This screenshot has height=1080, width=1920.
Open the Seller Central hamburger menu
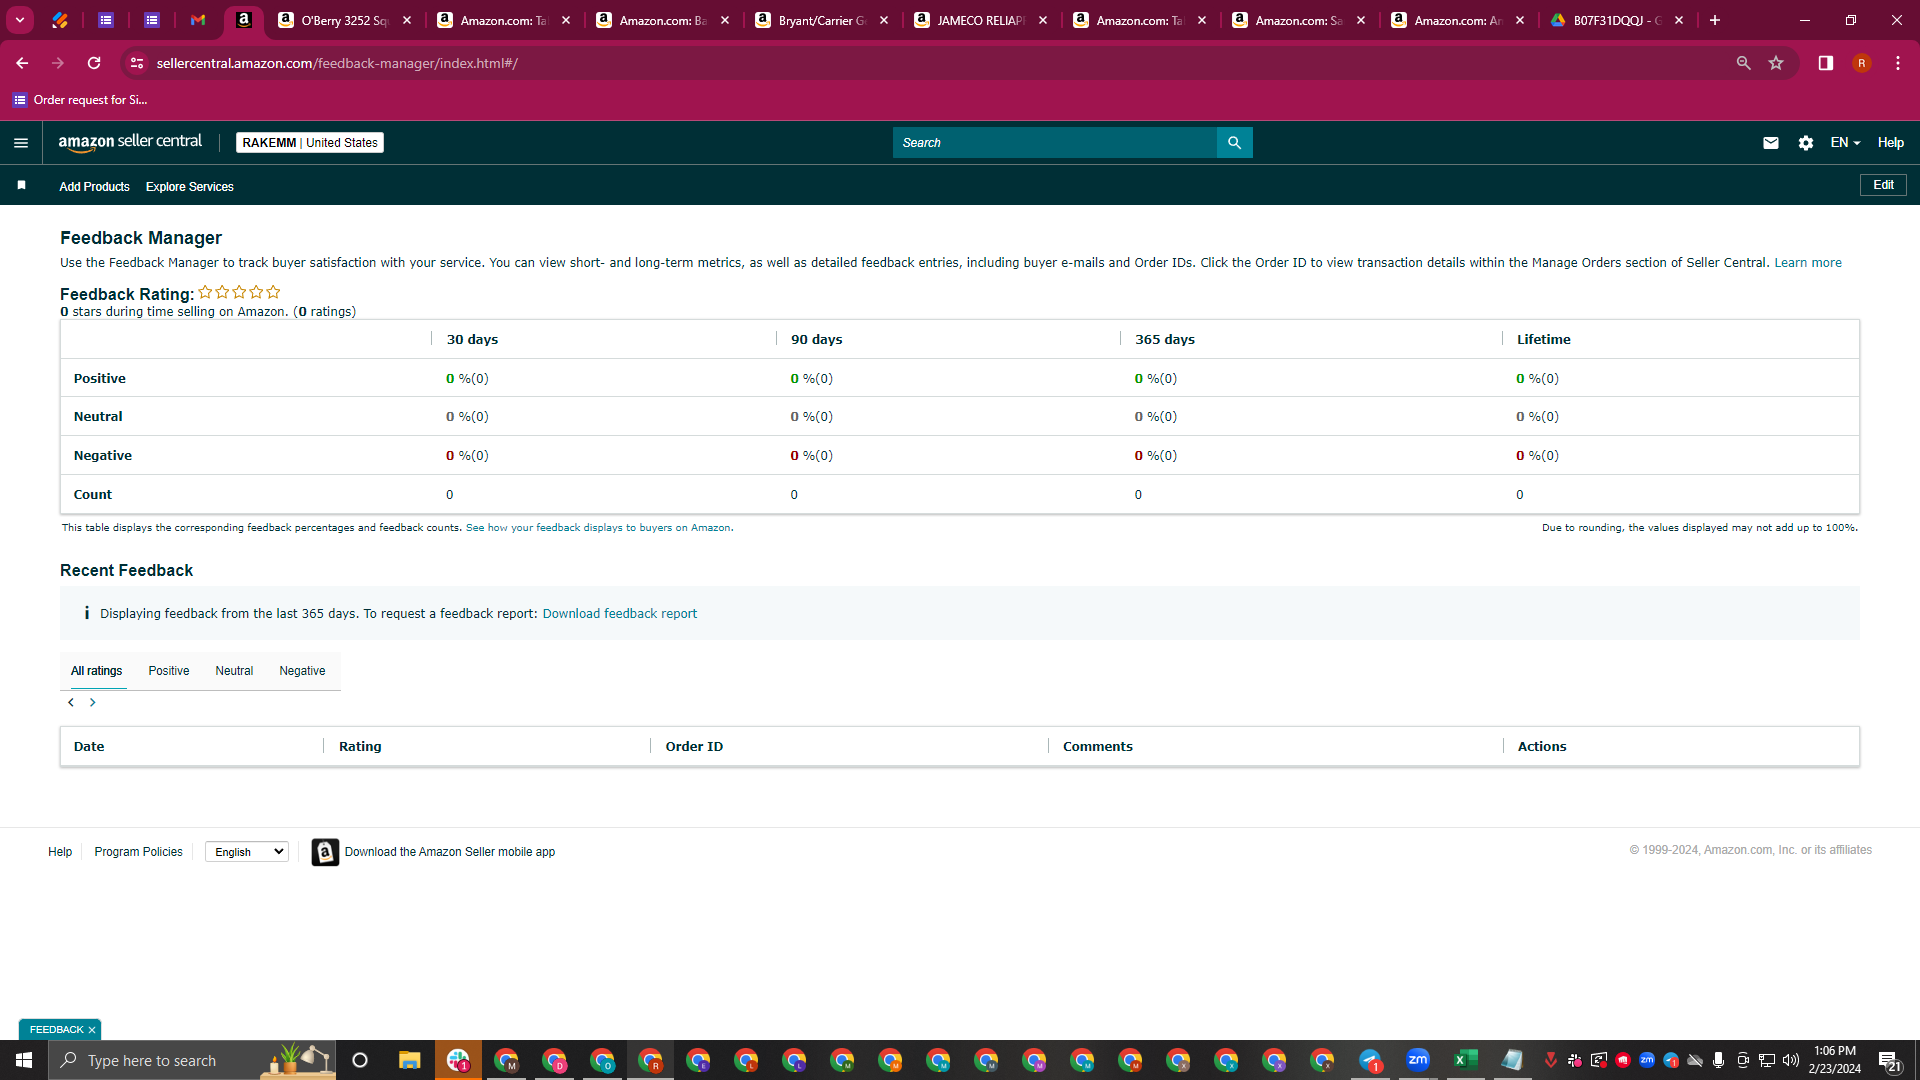point(21,143)
